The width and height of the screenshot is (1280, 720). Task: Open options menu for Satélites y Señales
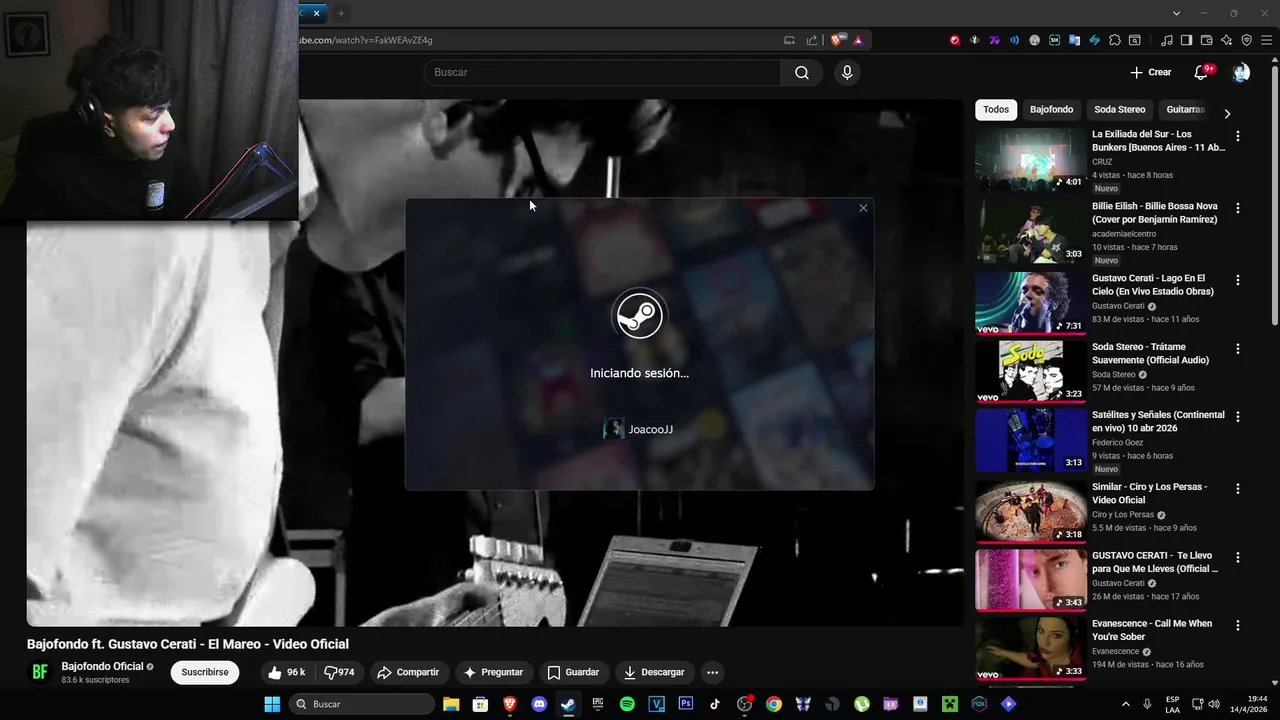pyautogui.click(x=1238, y=417)
